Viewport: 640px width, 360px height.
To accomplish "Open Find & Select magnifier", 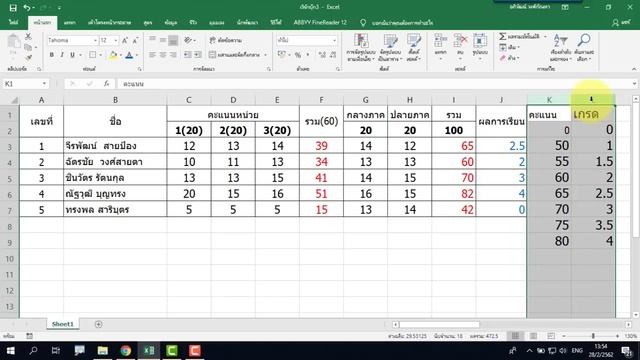I will 584,47.
